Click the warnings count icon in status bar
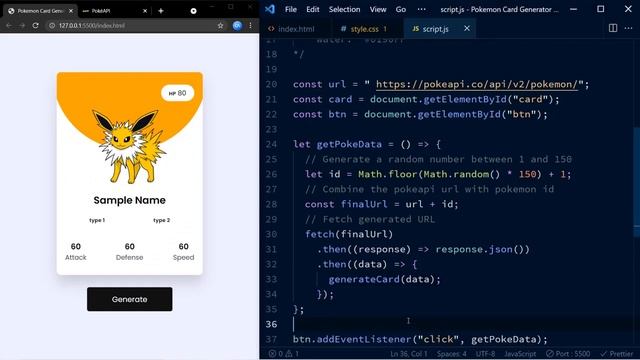Viewport: 640px width, 360px height. [292, 354]
